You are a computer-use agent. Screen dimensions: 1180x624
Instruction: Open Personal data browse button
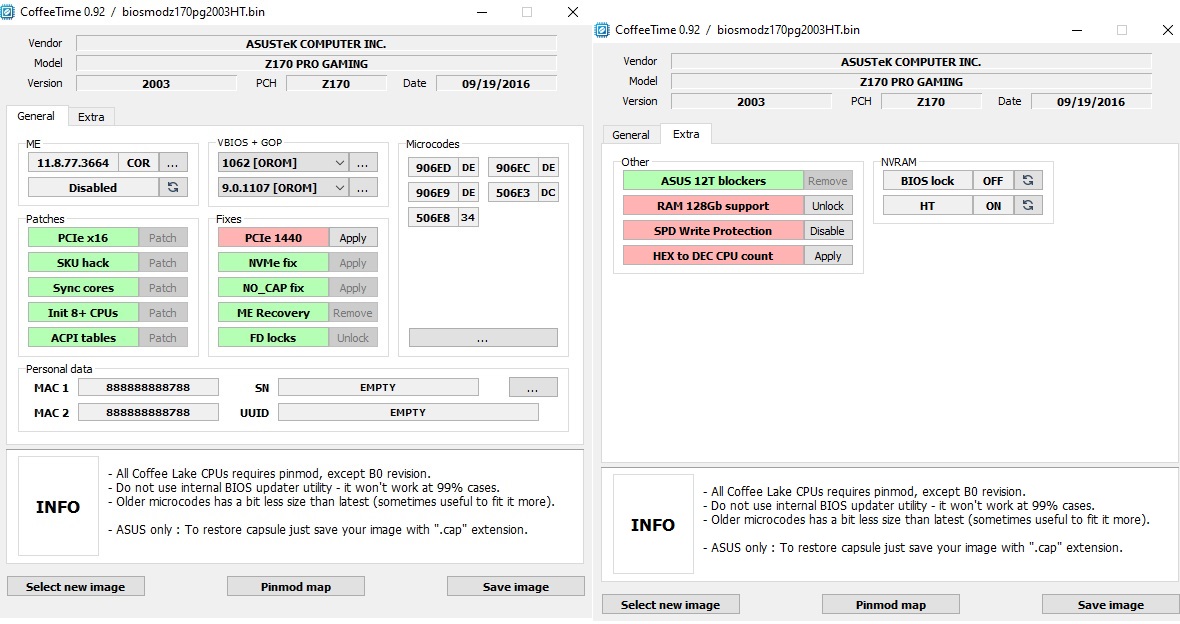point(533,387)
